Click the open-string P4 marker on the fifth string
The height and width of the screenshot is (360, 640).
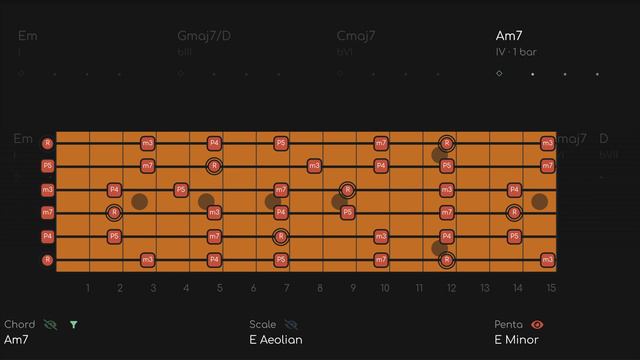pyautogui.click(x=47, y=236)
